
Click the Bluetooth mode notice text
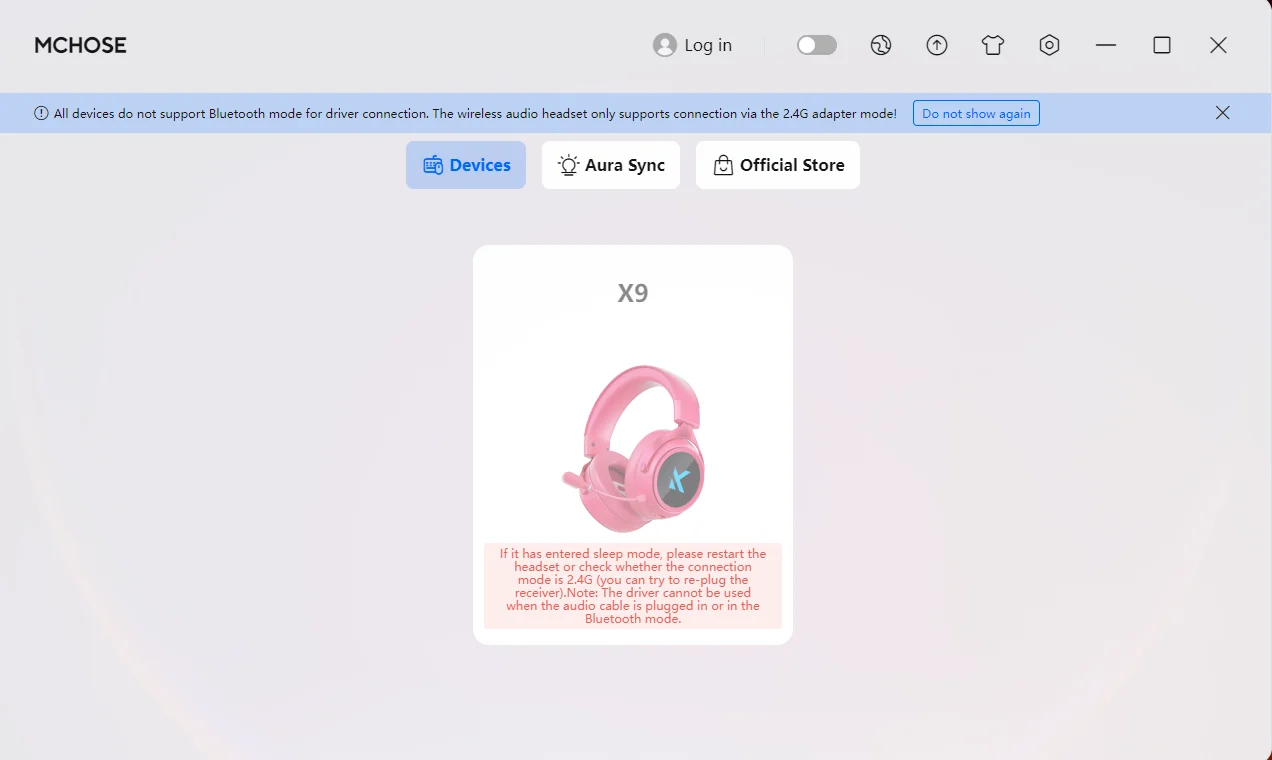point(475,113)
